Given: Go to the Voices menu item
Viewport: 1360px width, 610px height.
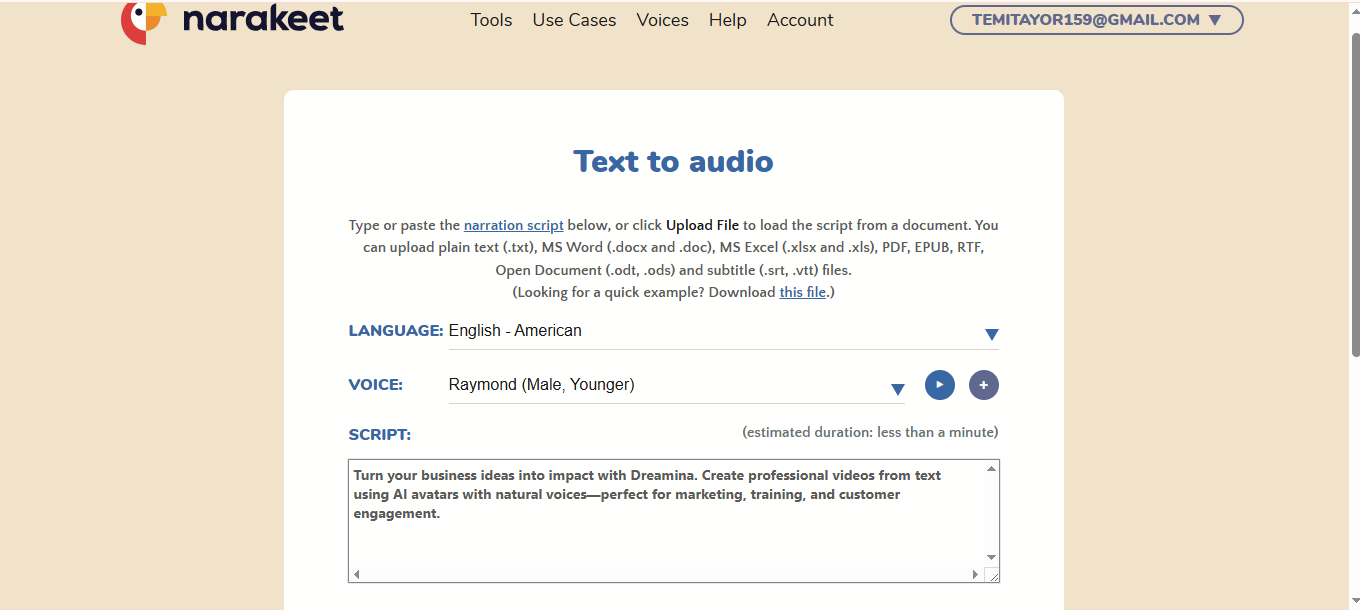Looking at the screenshot, I should click(662, 20).
